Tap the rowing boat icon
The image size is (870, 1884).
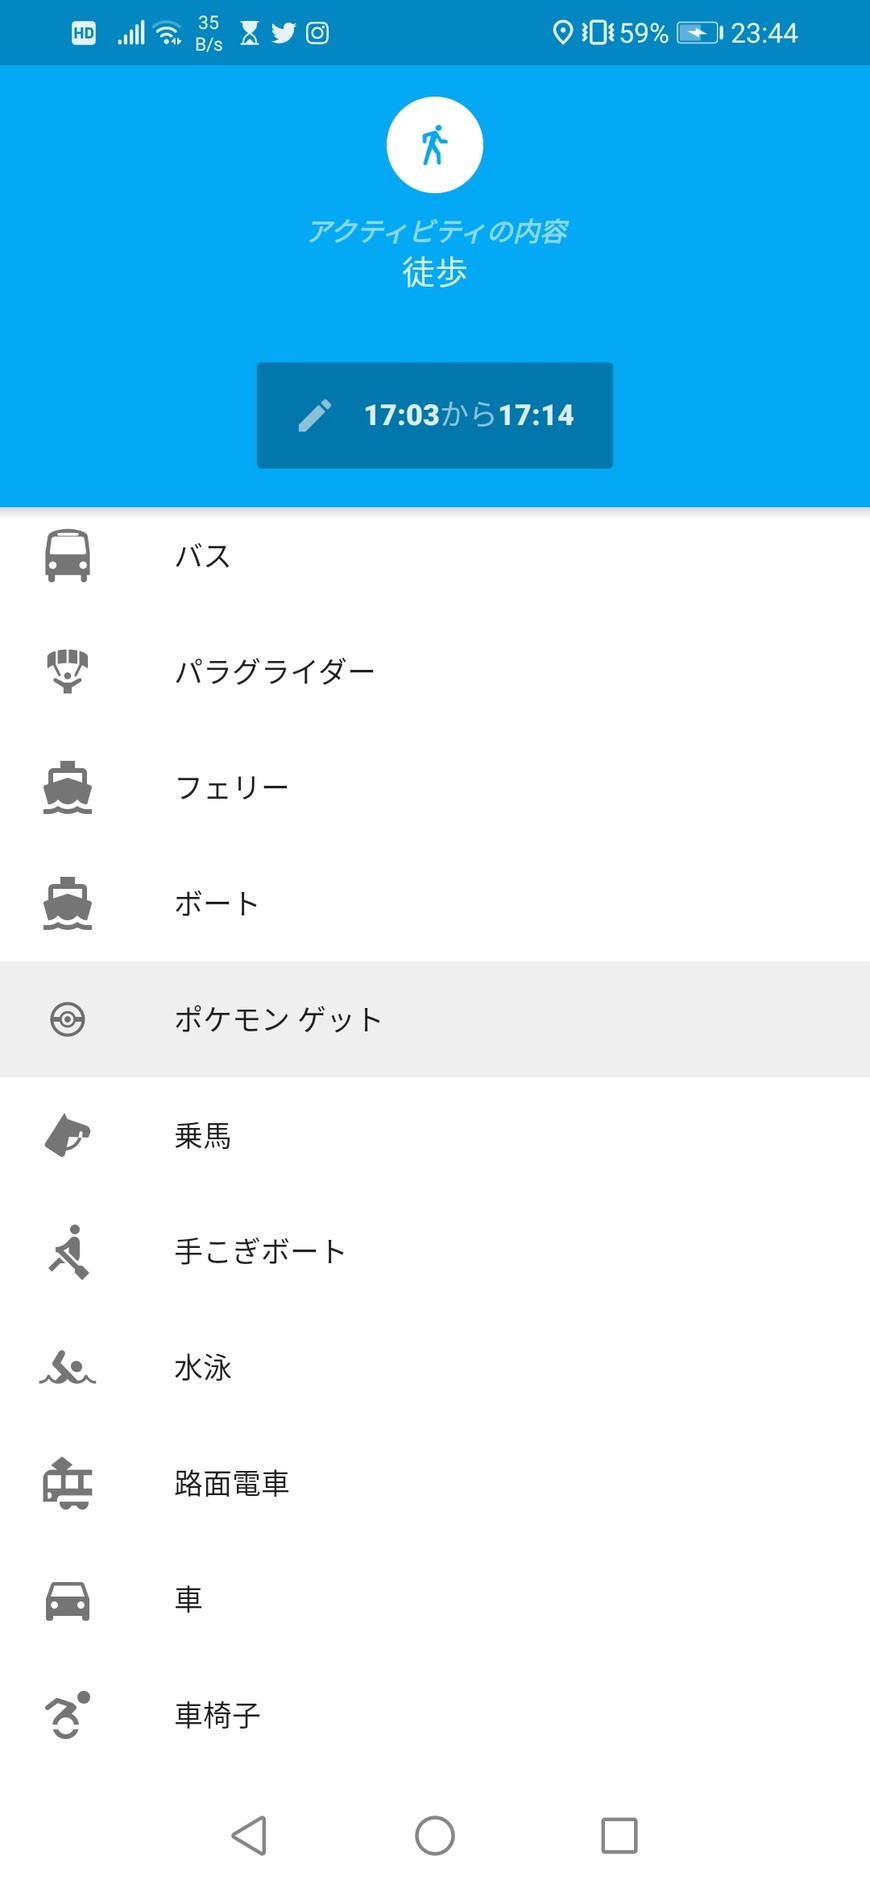(67, 1251)
